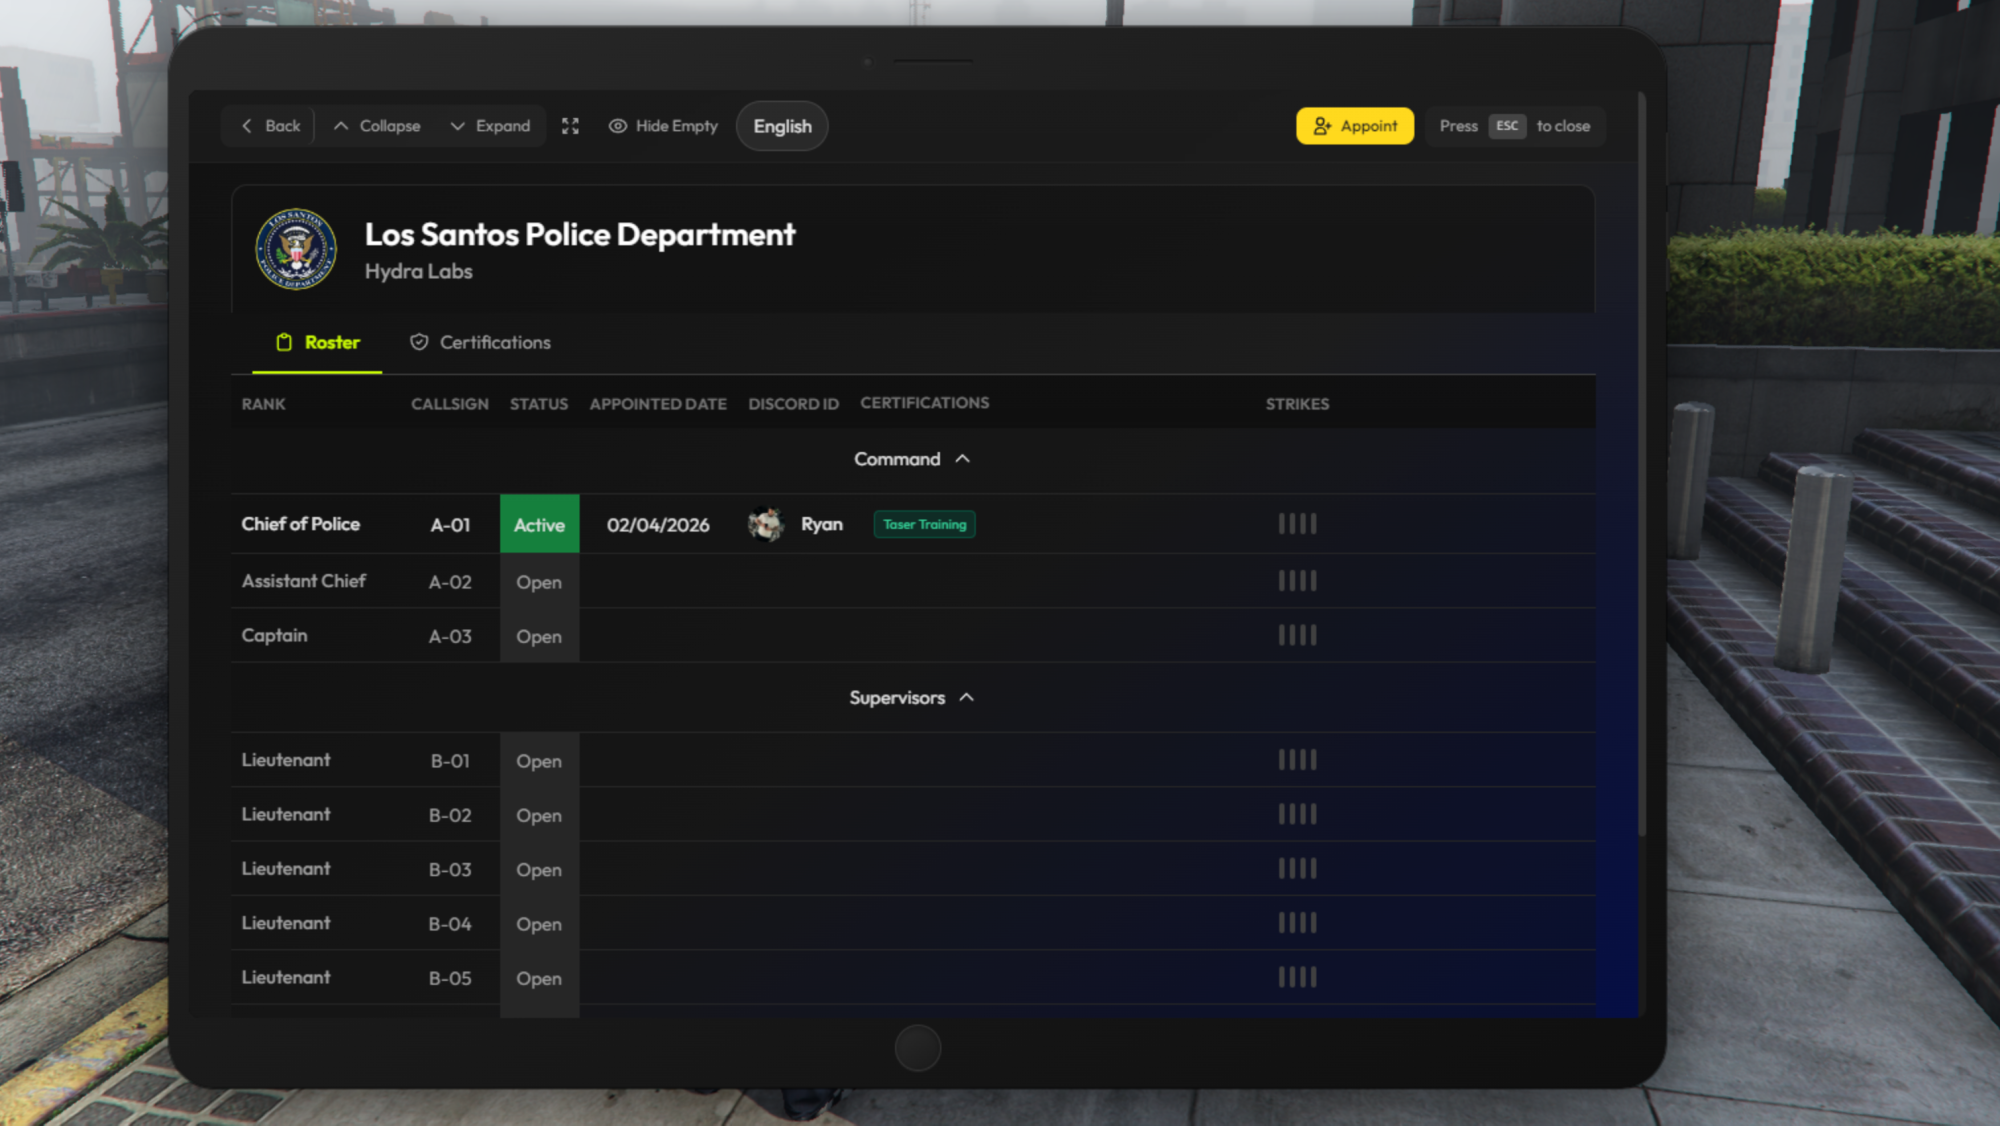Click the strikes indicator for Chief of Police
The height and width of the screenshot is (1126, 2000).
tap(1297, 523)
